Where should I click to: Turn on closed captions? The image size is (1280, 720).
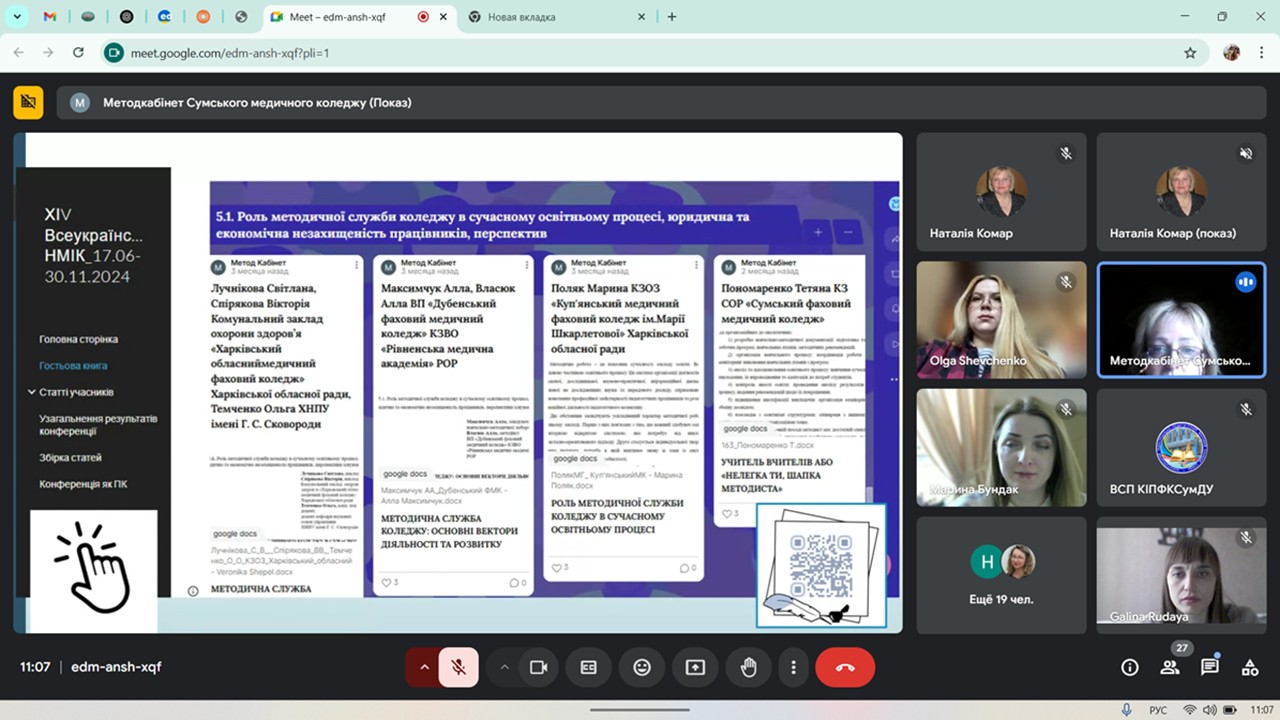tap(589, 667)
